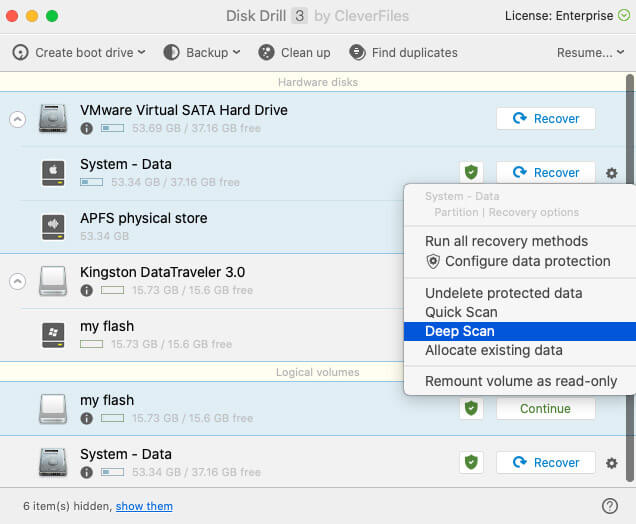Show info for VMware Virtual SATA Hard Drive

tap(86, 129)
